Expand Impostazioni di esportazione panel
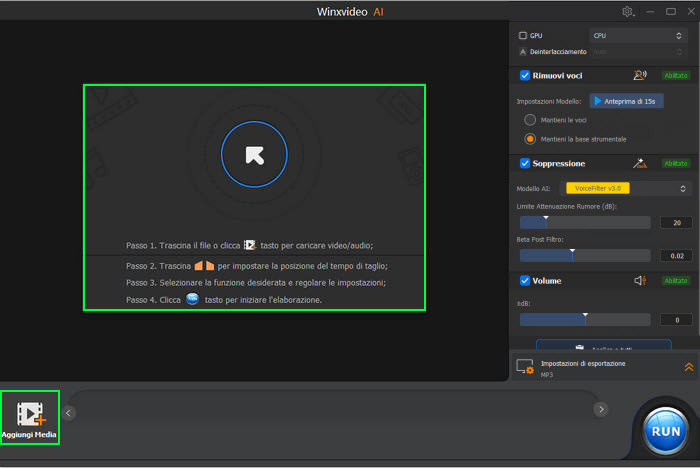 tap(688, 367)
